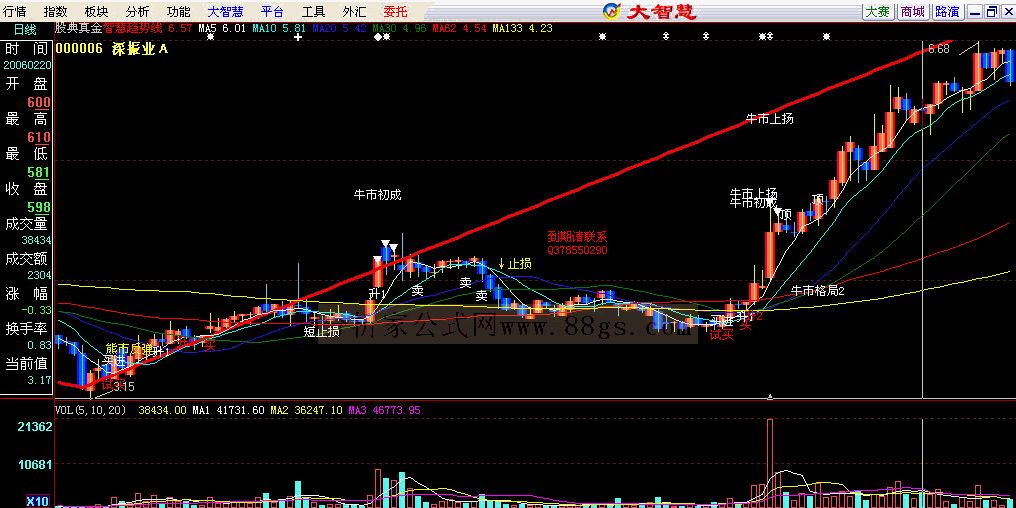Open the 外汇 menu
The image size is (1016, 508).
(x=354, y=11)
